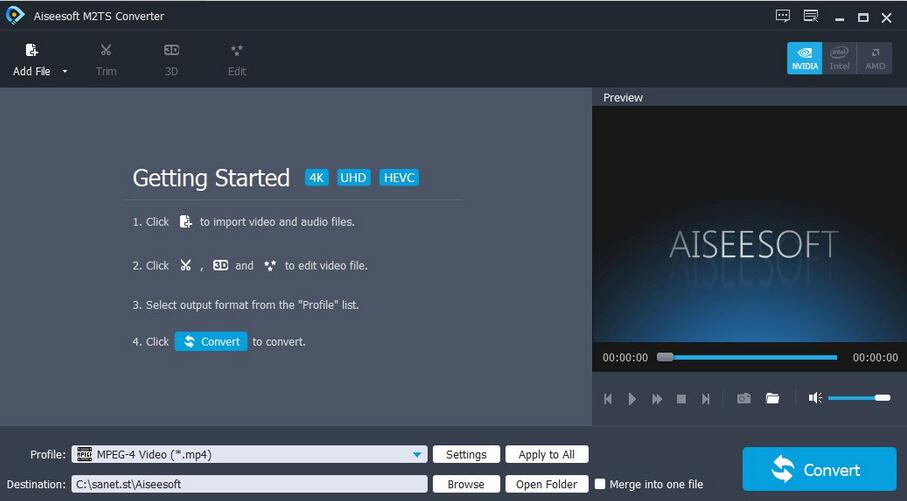Click the preview seek bar
This screenshot has height=501, width=907.
click(x=747, y=358)
